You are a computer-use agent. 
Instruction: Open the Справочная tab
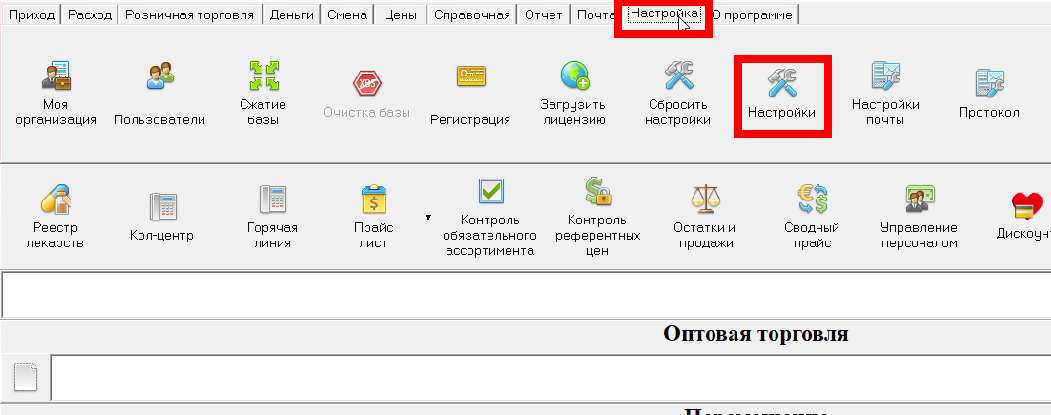point(472,15)
